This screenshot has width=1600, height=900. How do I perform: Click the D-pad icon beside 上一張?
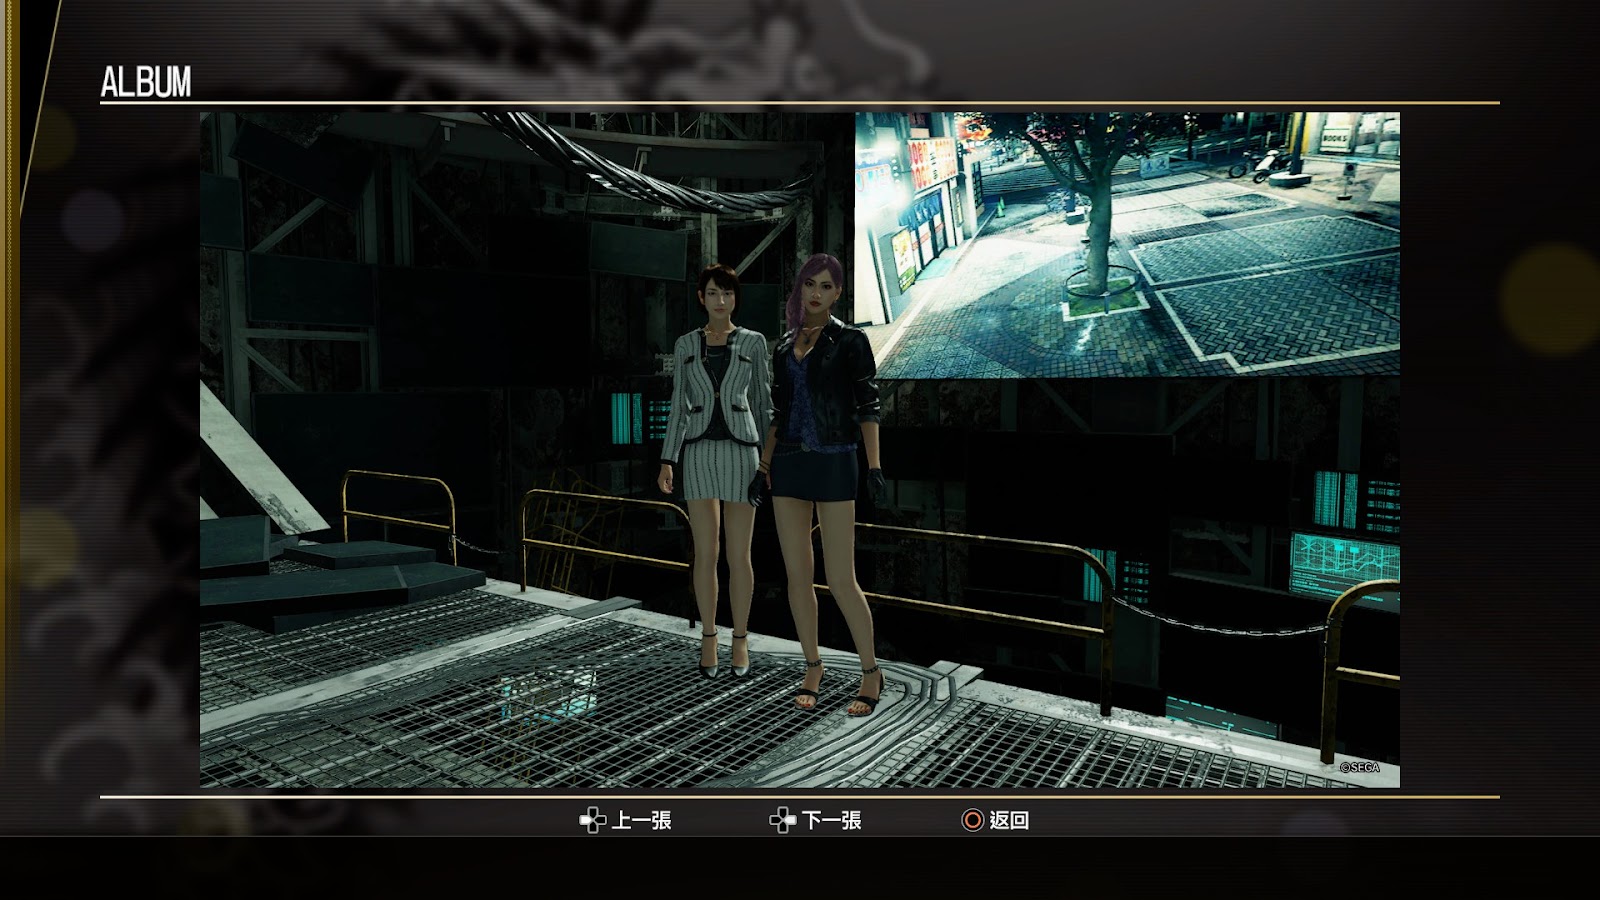coord(593,821)
